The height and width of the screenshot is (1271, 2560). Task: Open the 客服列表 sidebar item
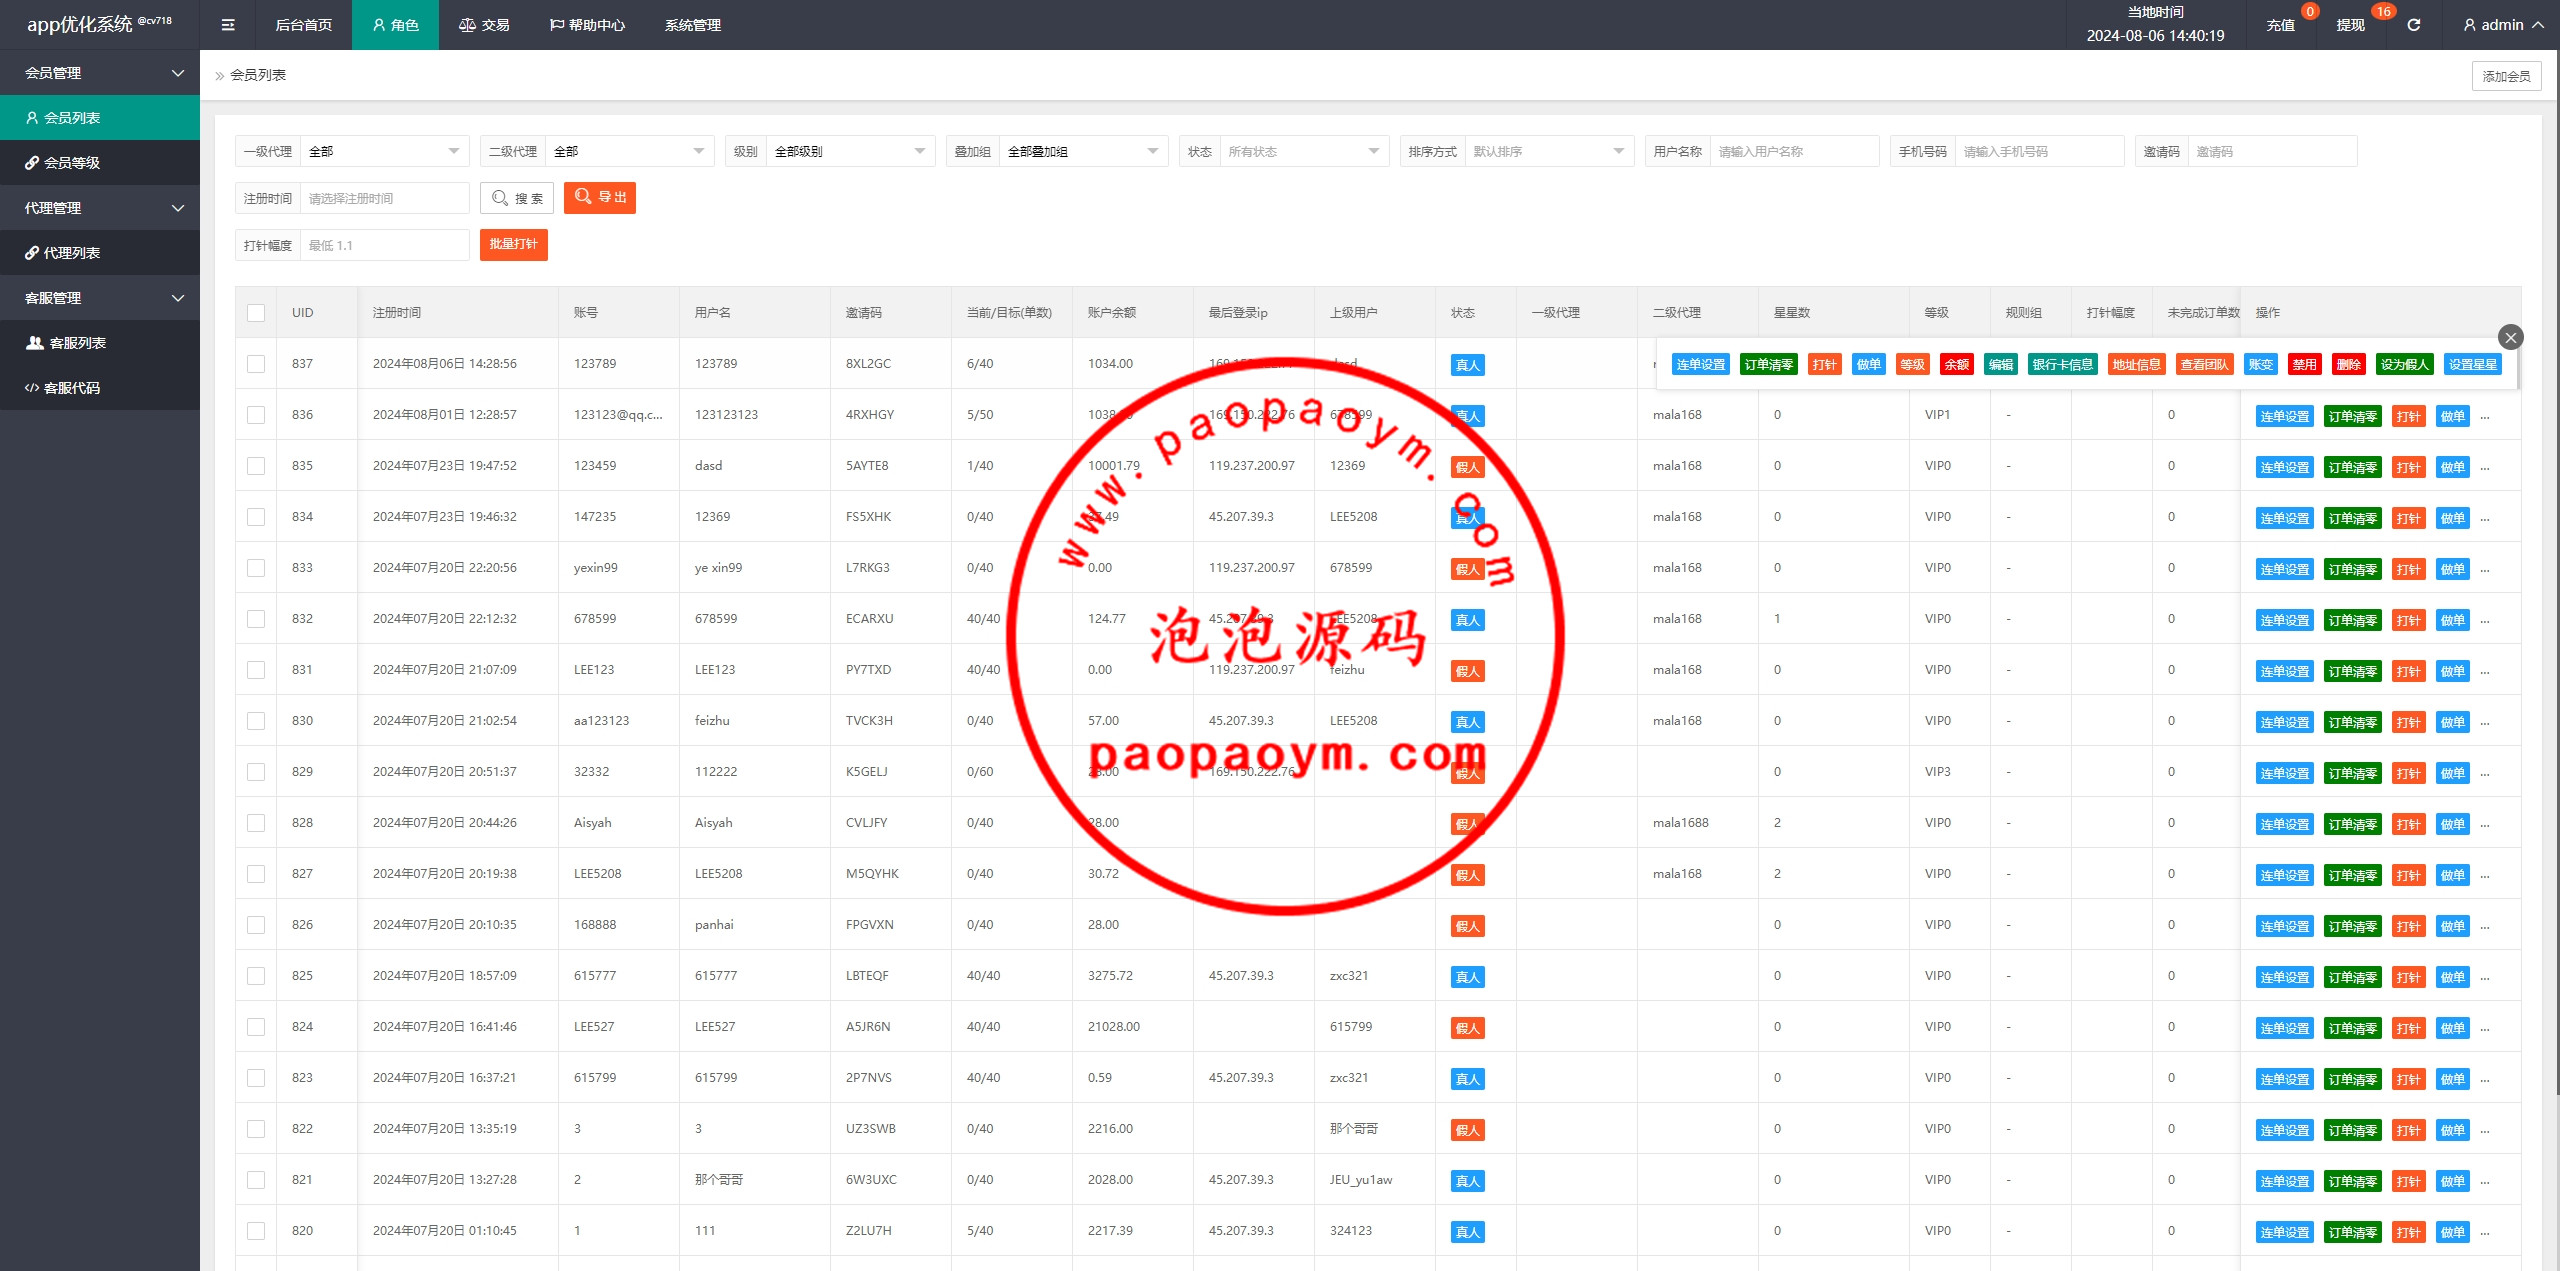click(x=100, y=342)
